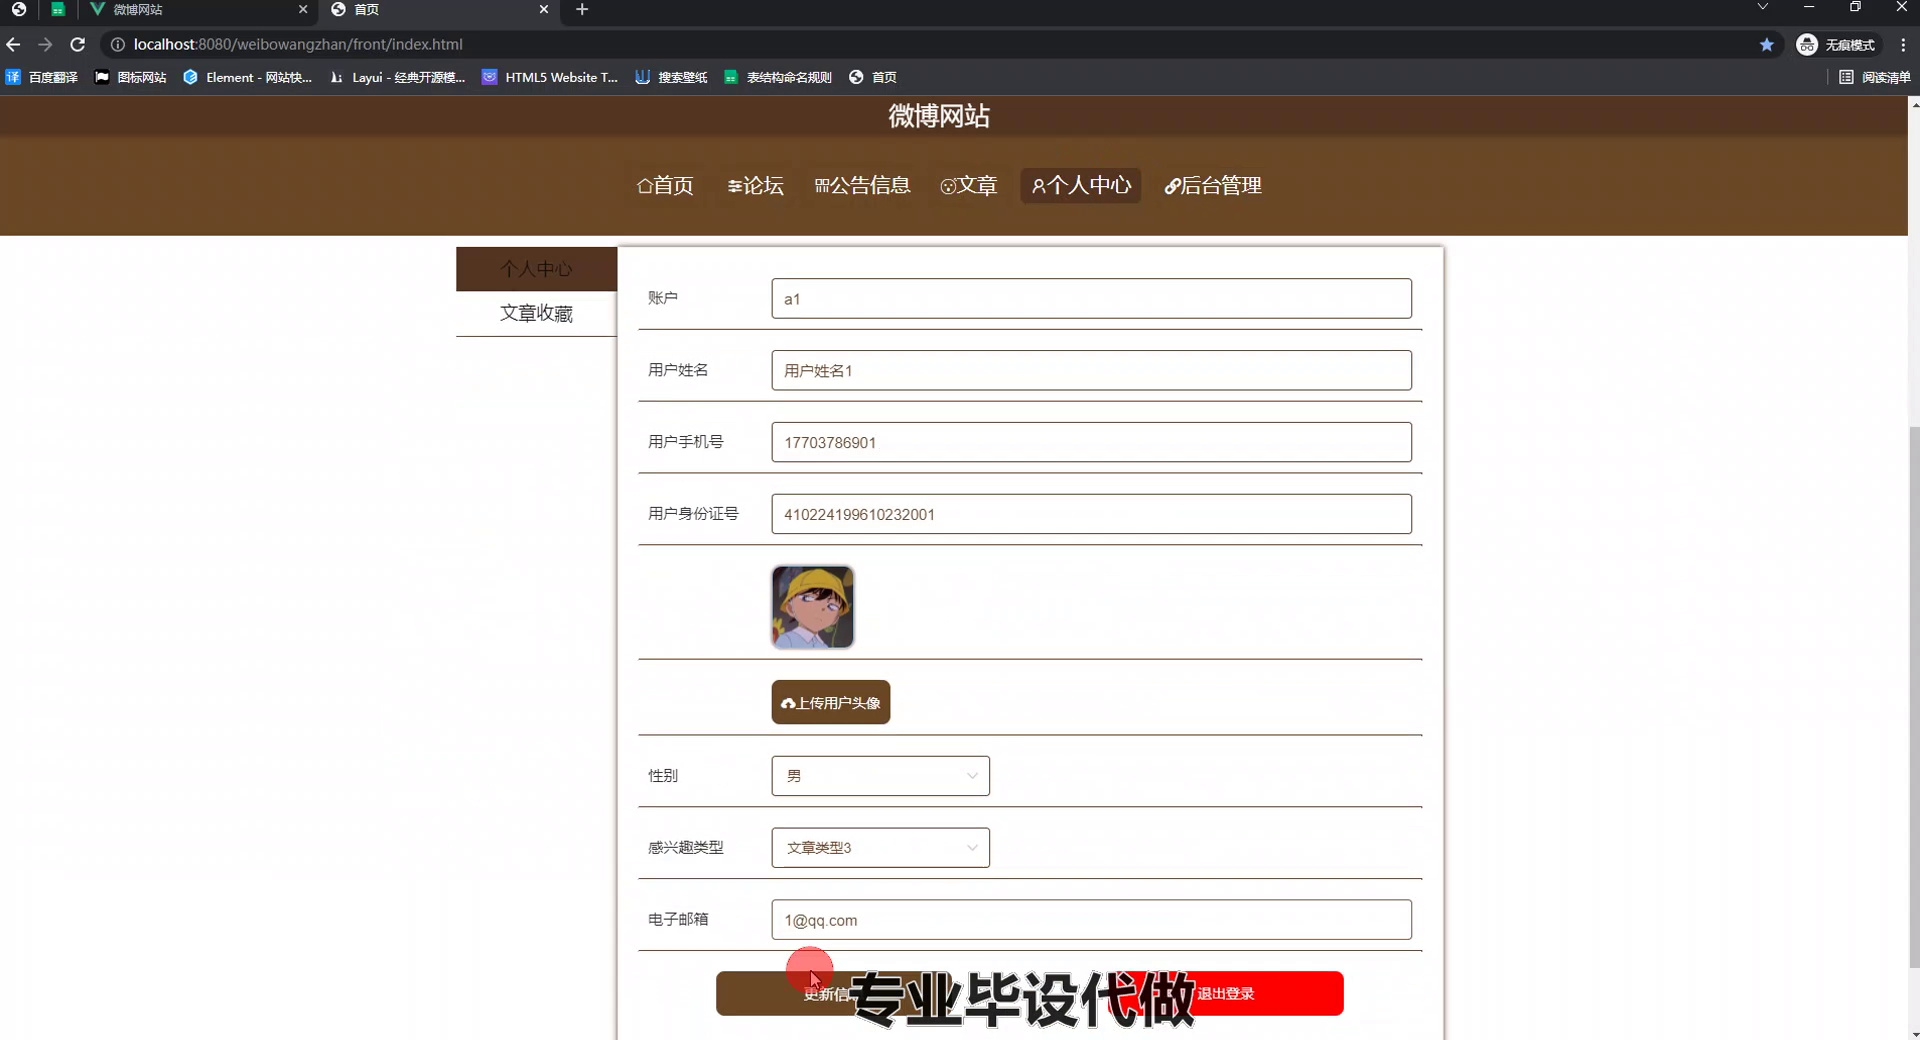Open 公告信息 in site navigation
Viewport: 1920px width, 1040px height.
coord(863,185)
